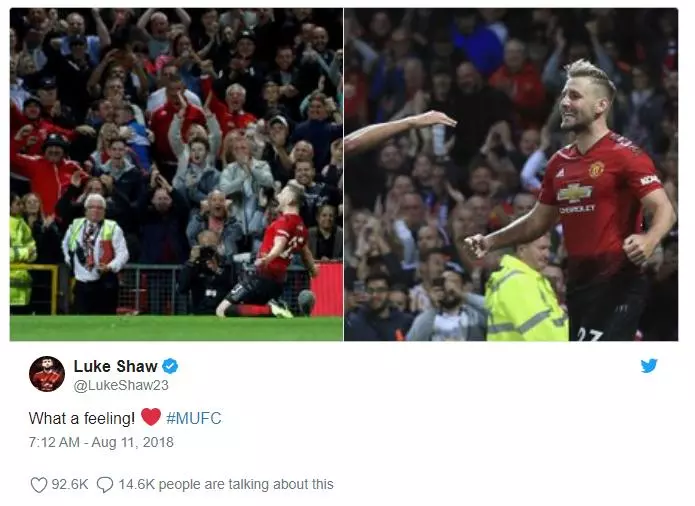Like the tweet with the heart outline icon
This screenshot has width=695, height=506.
[x=39, y=485]
